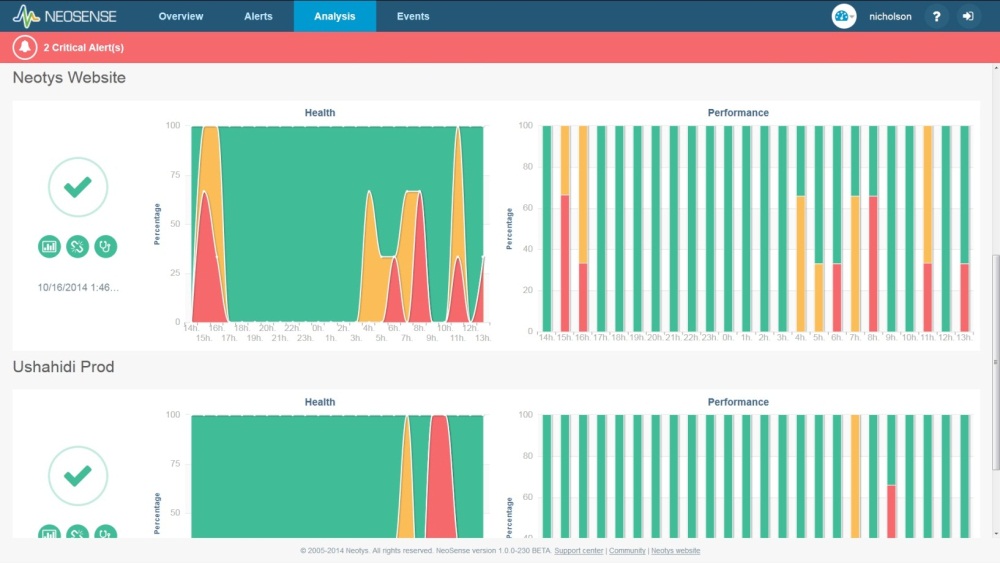Click the 8h bar in Neotys Performance chart

[873, 228]
